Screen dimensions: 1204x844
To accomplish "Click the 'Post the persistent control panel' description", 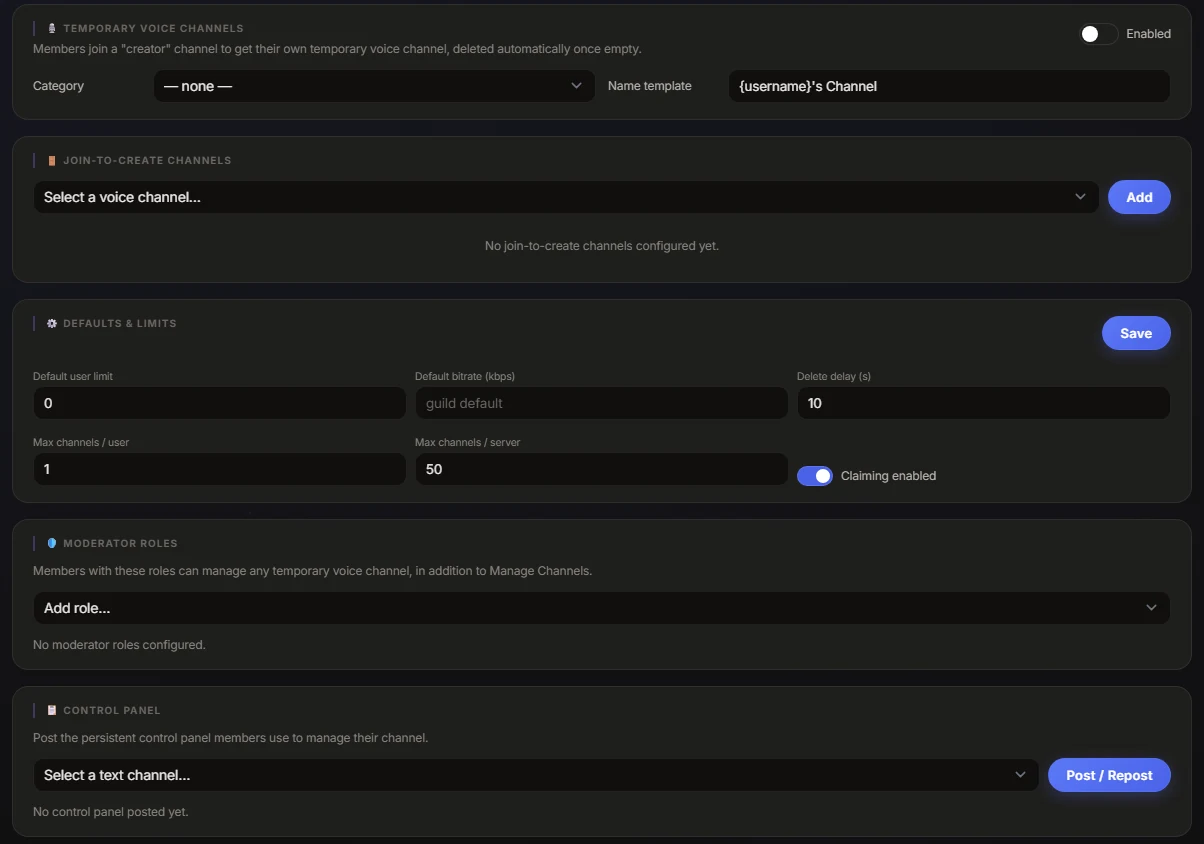I will point(230,738).
